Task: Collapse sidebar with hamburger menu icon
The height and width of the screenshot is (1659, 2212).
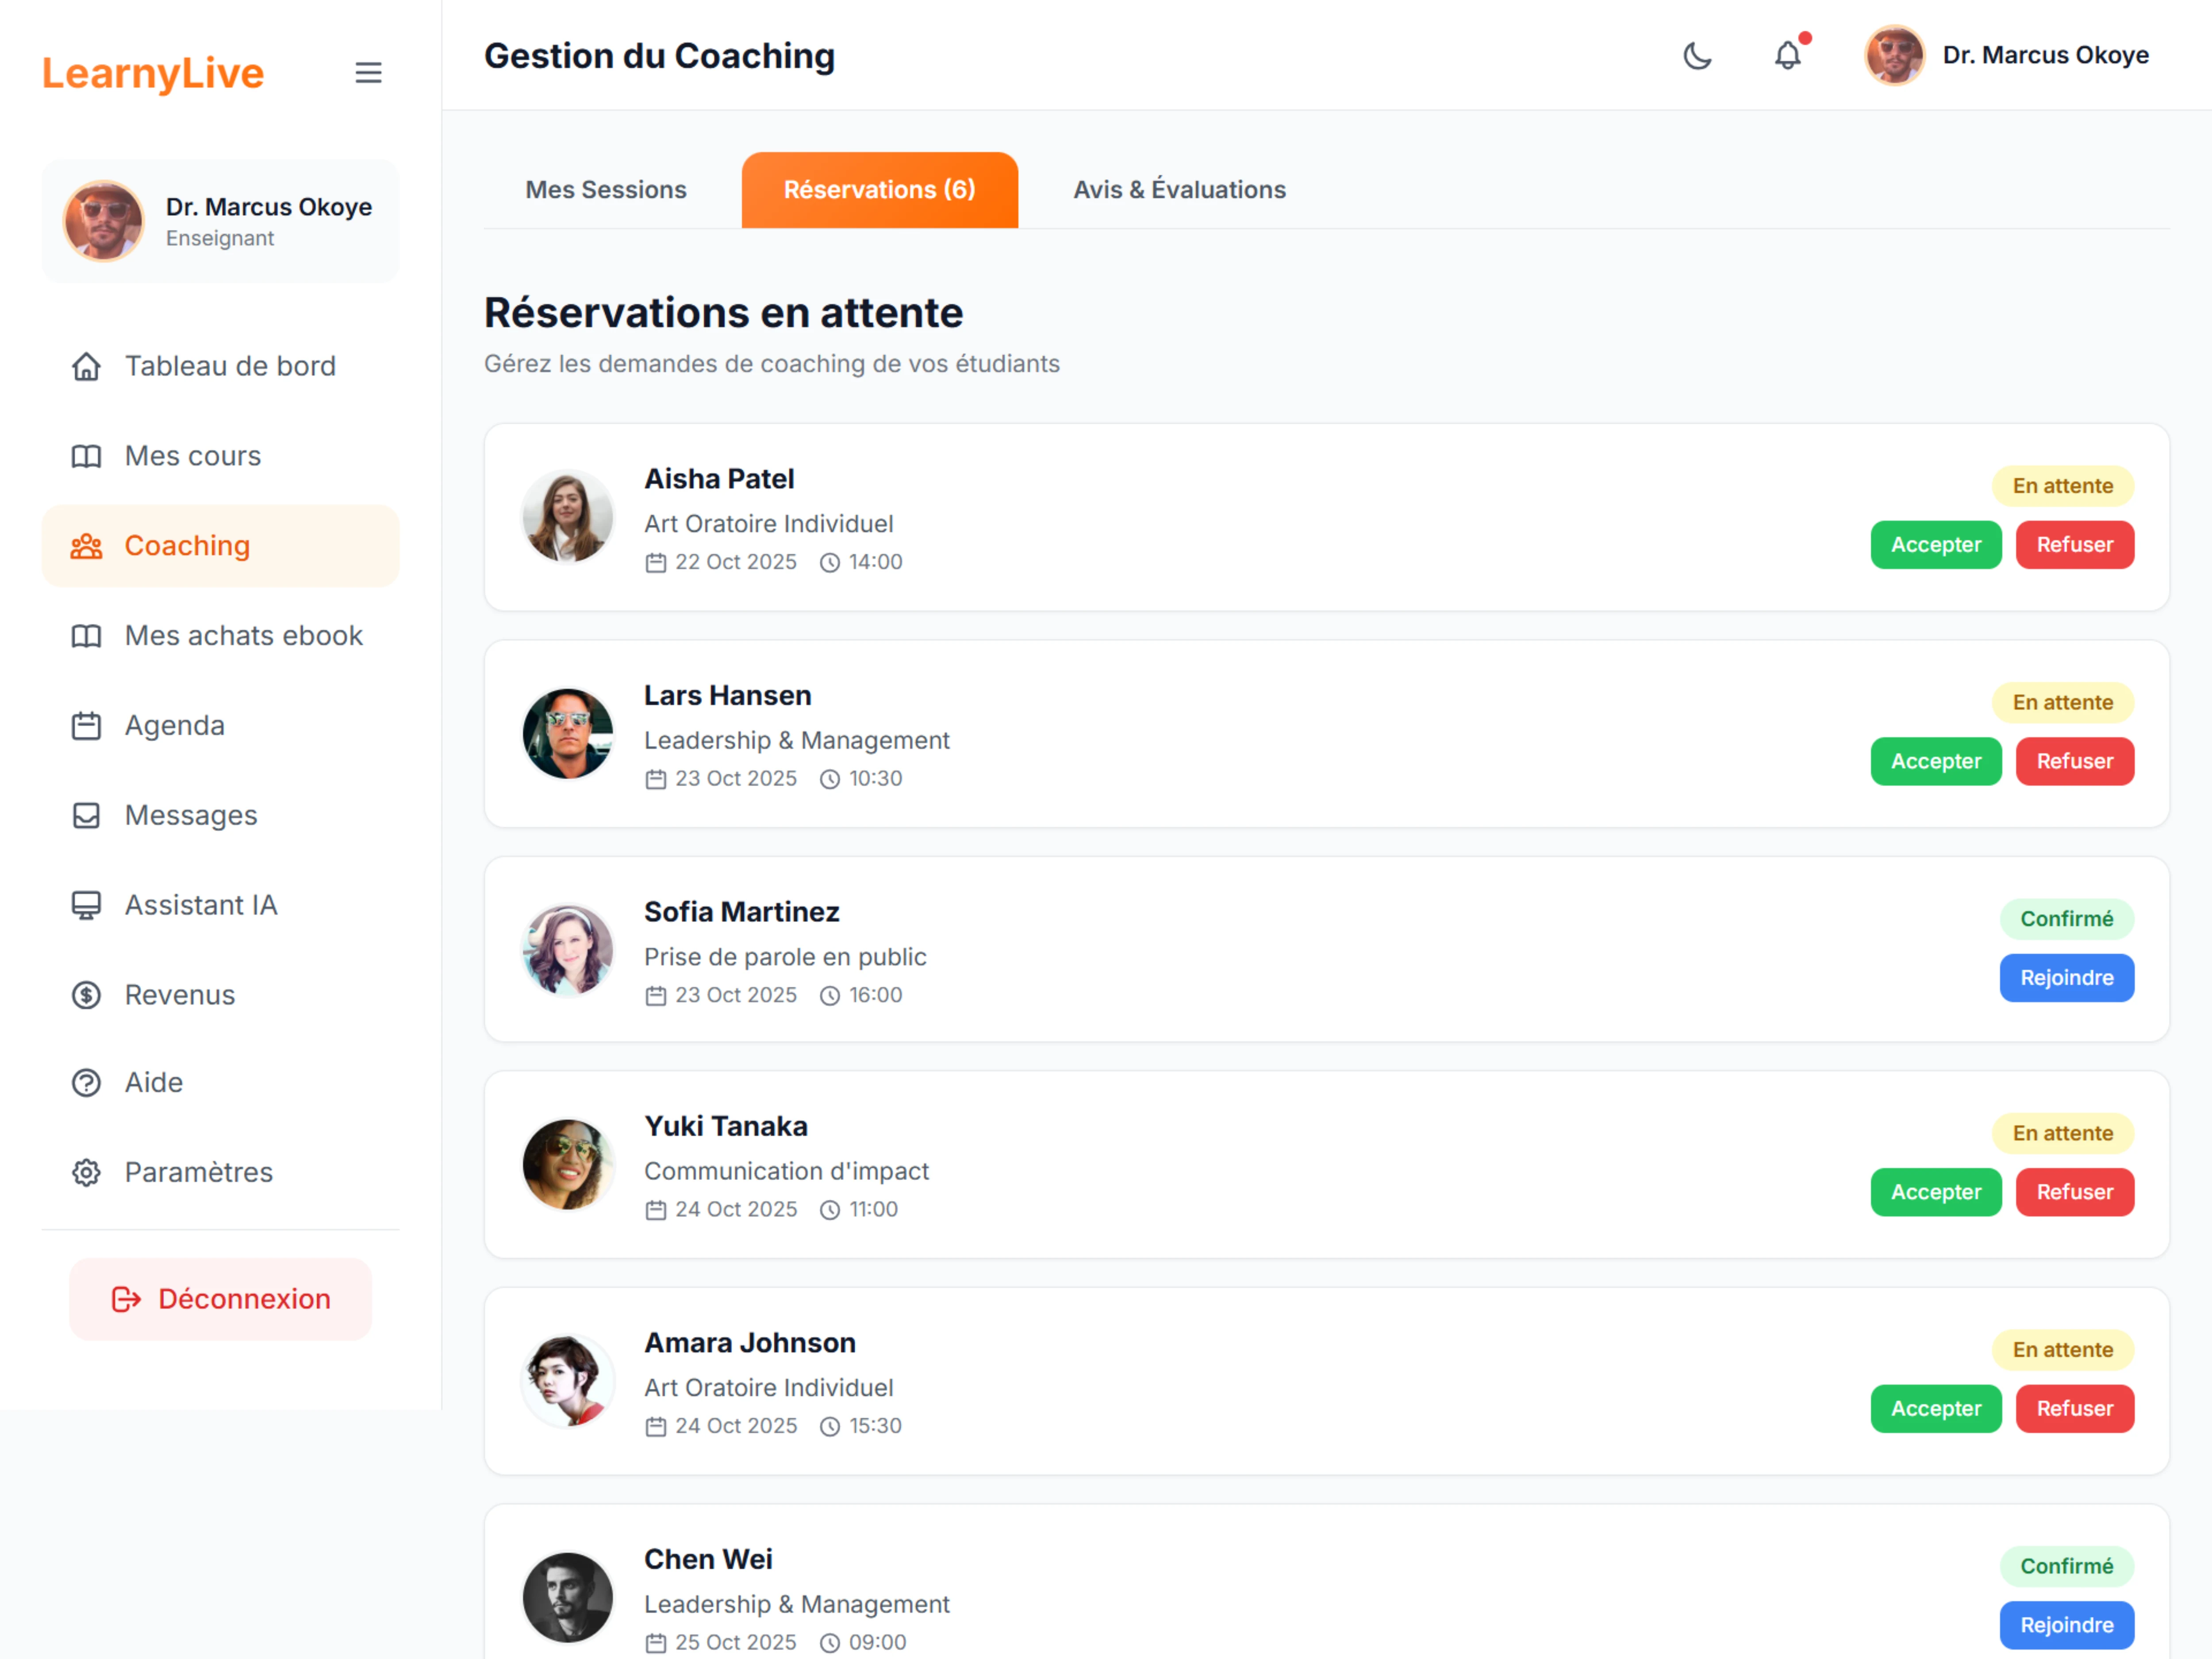Action: 368,73
